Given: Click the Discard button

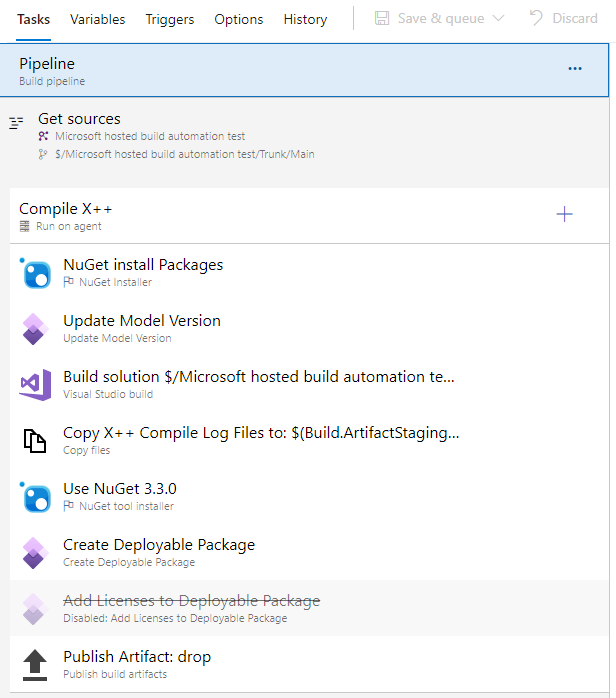Looking at the screenshot, I should 563,18.
